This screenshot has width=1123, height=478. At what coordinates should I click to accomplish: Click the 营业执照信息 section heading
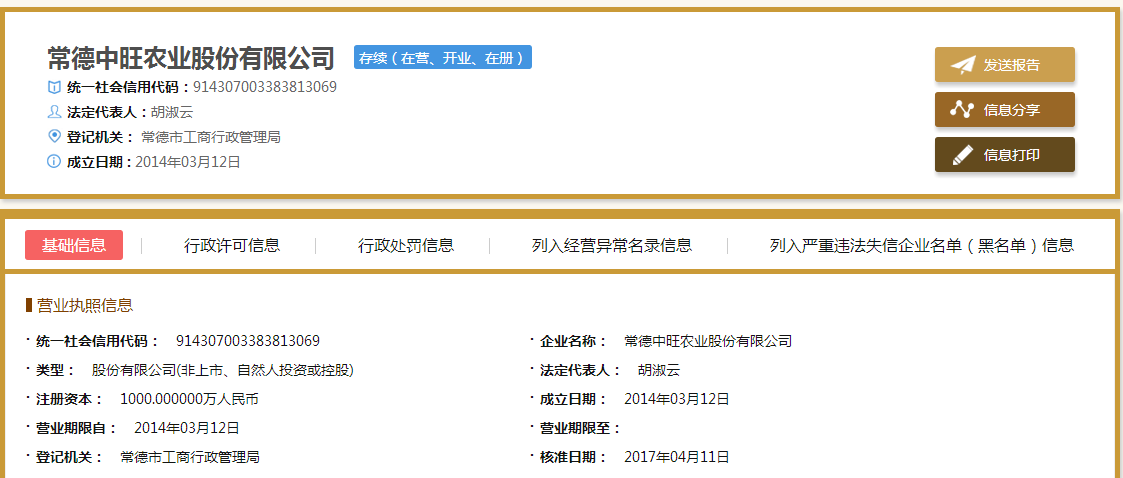(x=84, y=305)
